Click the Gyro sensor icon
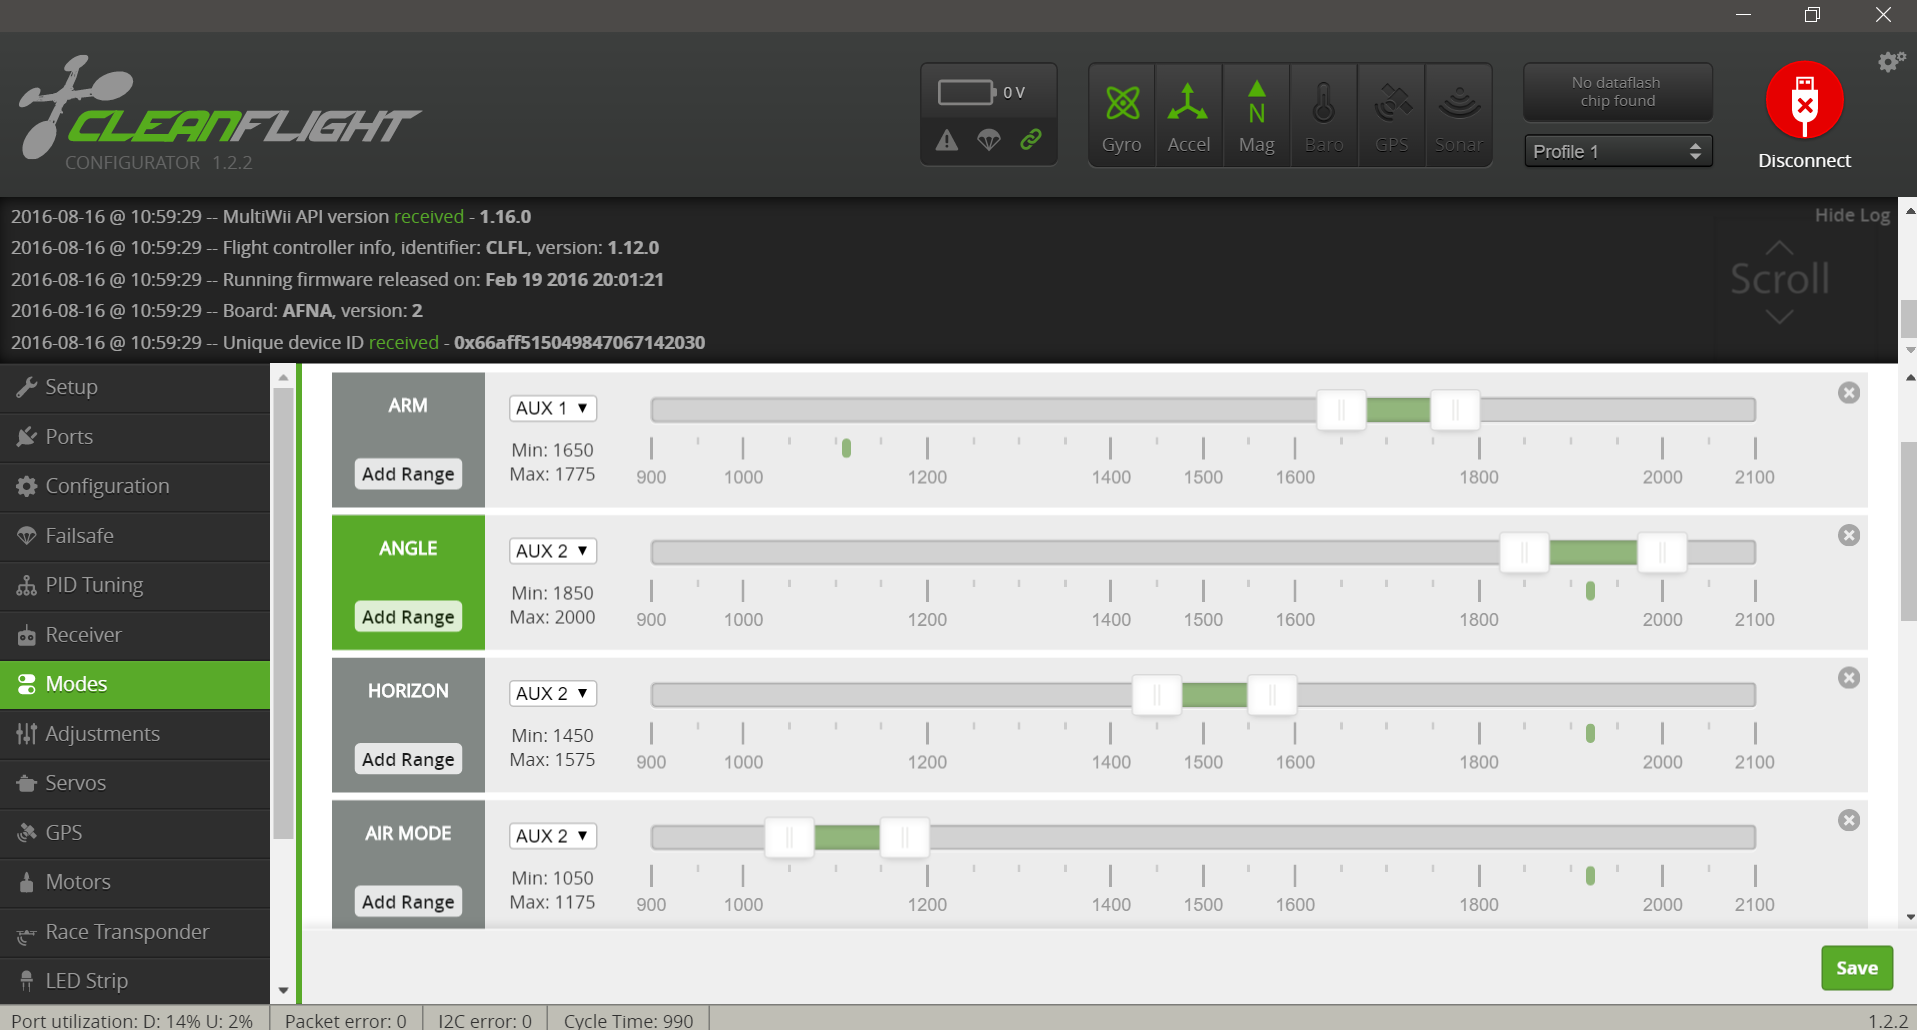 point(1122,116)
